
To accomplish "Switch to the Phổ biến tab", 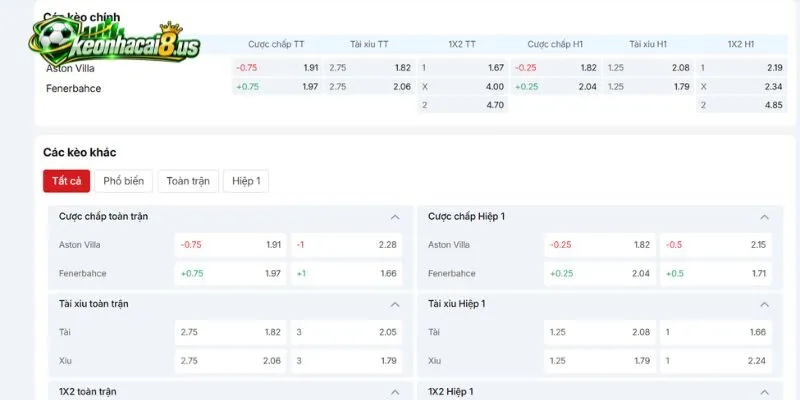I will coord(123,181).
